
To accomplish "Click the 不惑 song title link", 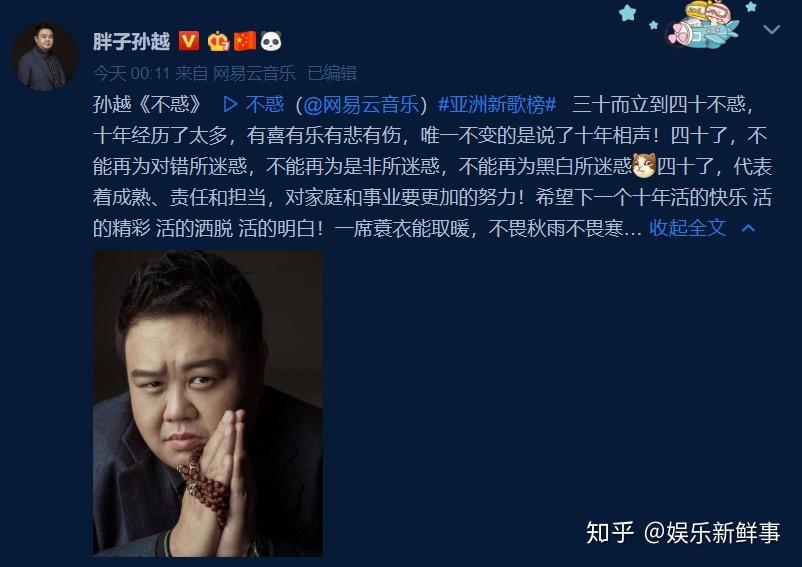I will 264,104.
